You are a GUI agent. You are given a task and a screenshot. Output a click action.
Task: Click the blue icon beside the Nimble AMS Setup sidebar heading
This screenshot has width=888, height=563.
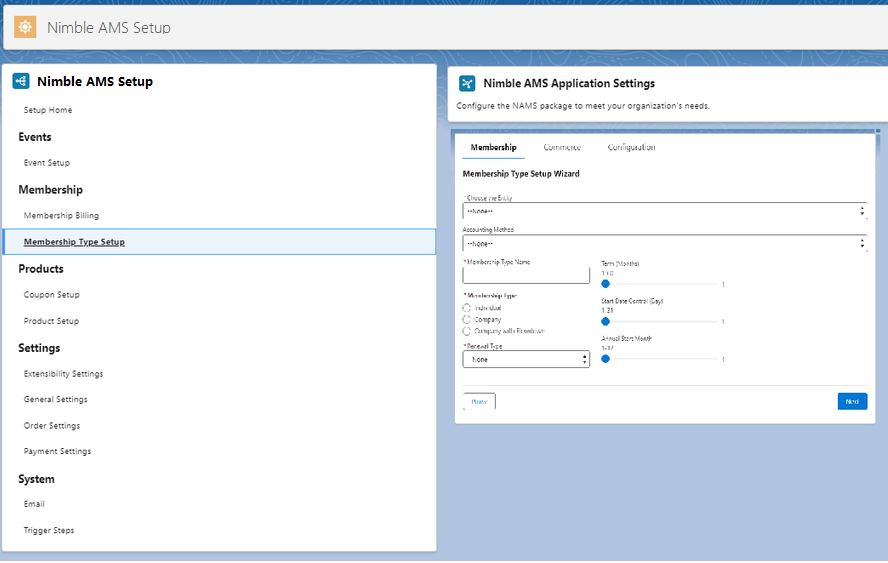click(x=21, y=82)
